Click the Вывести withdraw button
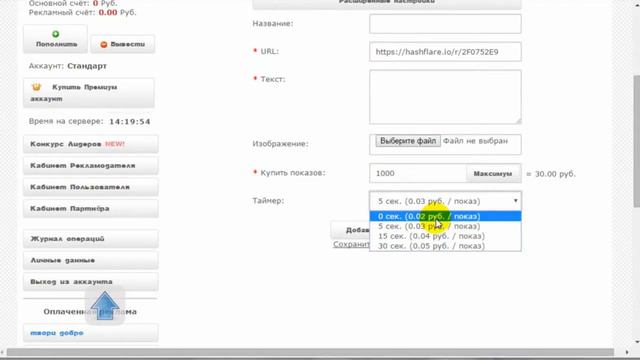The width and height of the screenshot is (640, 360). click(123, 44)
